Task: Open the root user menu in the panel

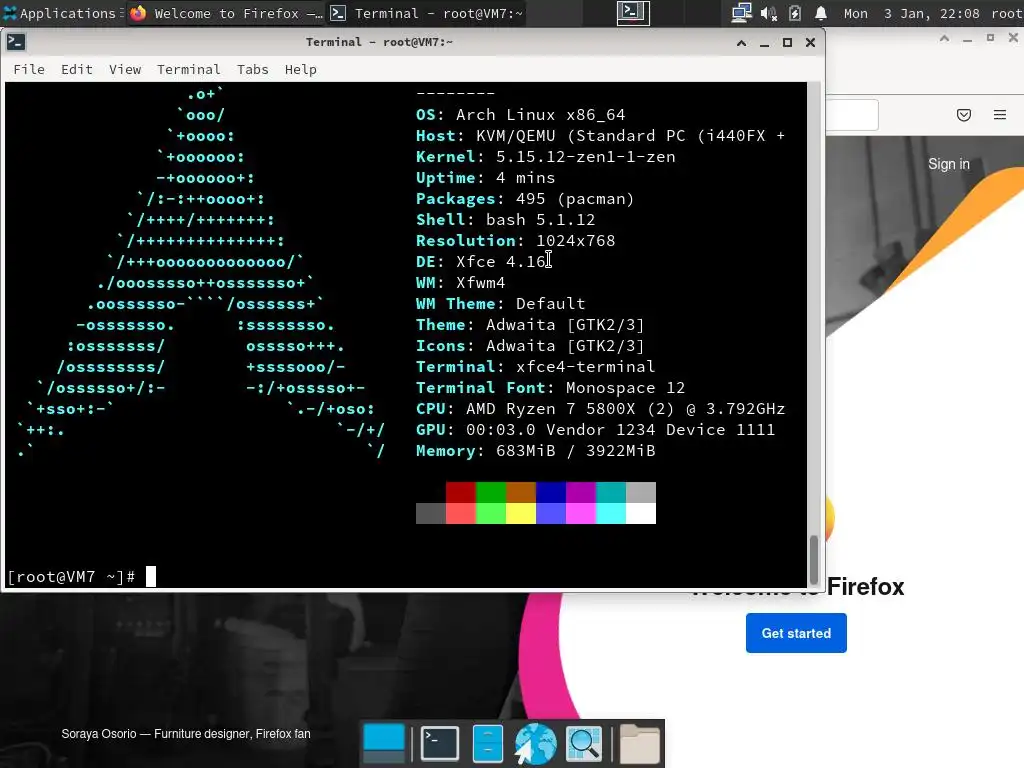Action: click(x=1006, y=13)
